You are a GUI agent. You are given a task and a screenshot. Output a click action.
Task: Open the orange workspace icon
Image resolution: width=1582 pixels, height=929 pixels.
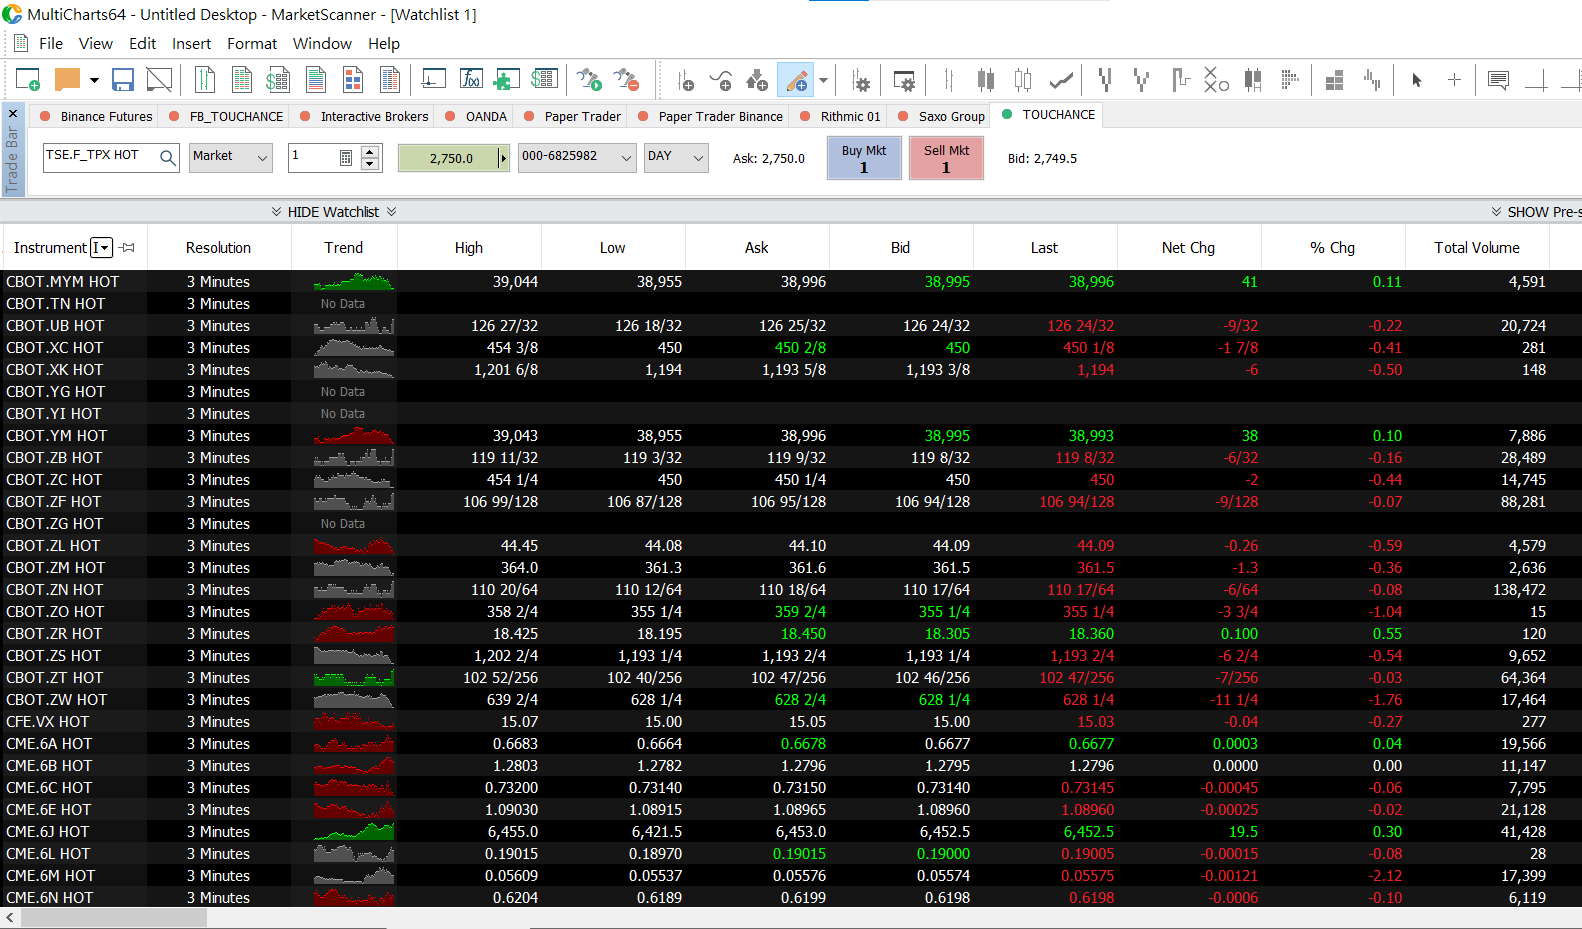coord(68,80)
